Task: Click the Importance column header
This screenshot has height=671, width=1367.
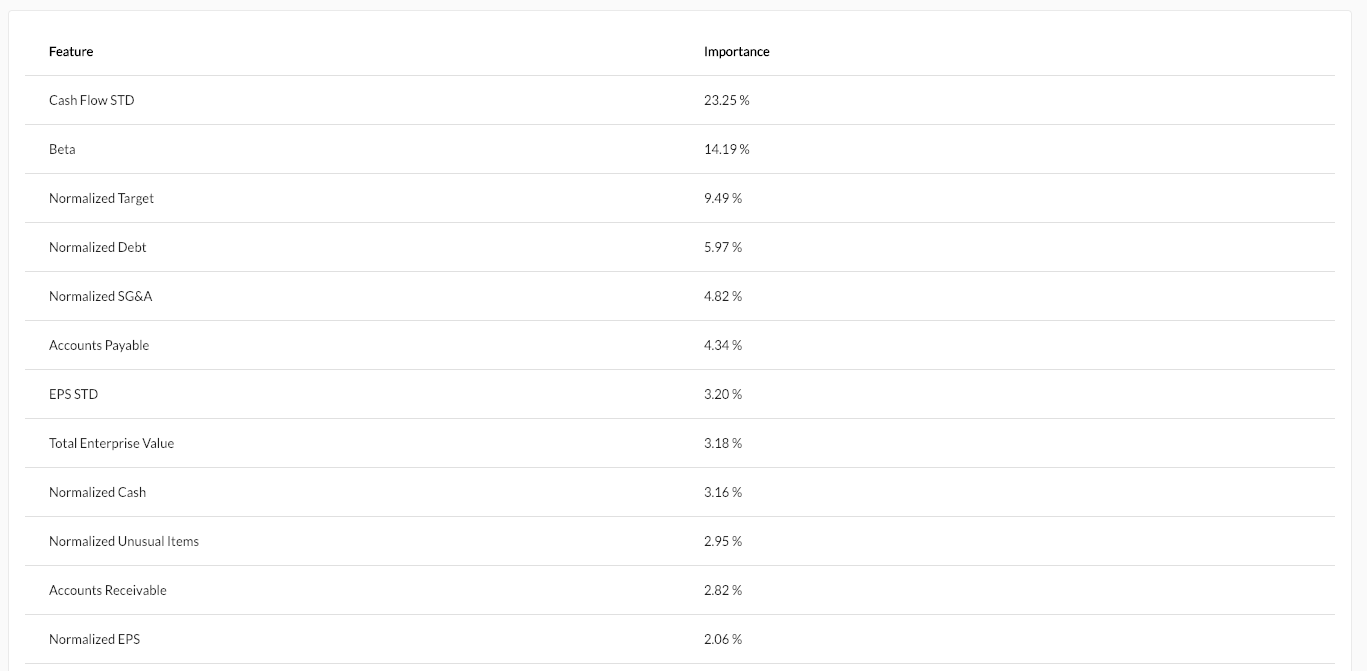Action: [x=736, y=51]
